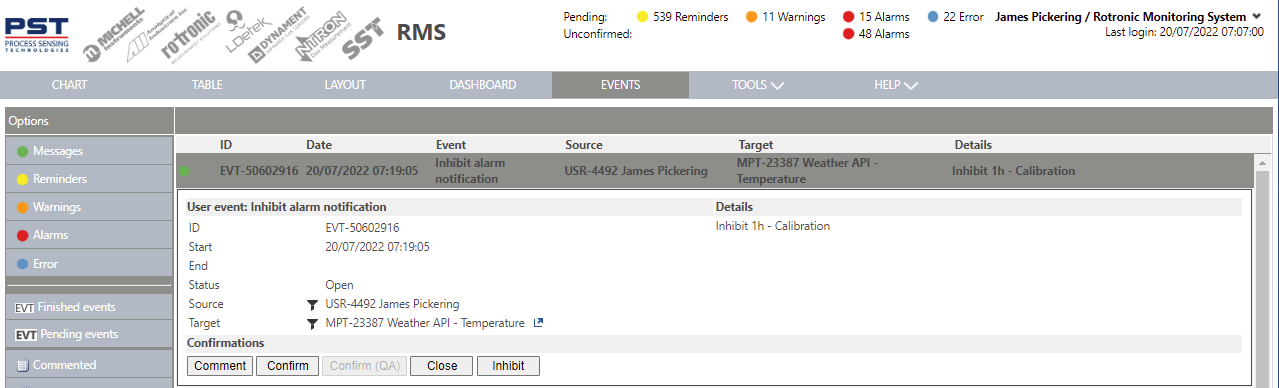
Task: Sort by the Date column header
Action: [x=319, y=145]
